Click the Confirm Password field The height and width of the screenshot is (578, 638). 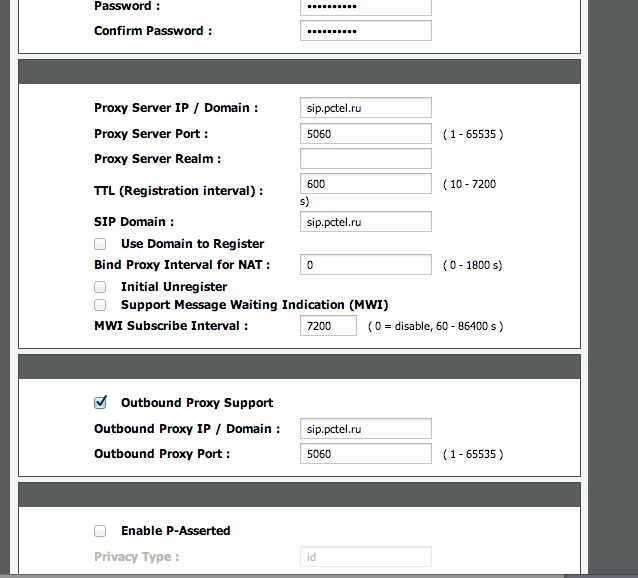(x=365, y=31)
